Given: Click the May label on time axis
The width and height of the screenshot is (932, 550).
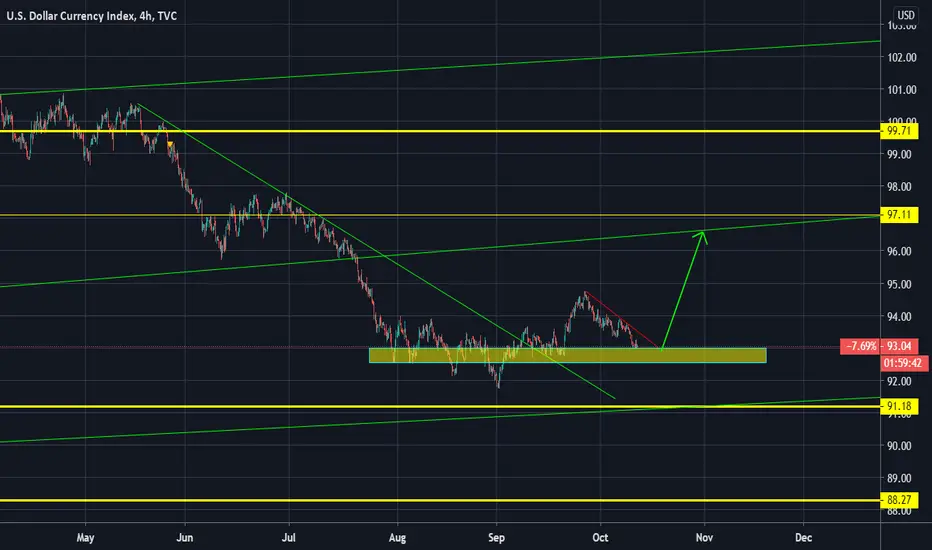Looking at the screenshot, I should click(x=86, y=538).
